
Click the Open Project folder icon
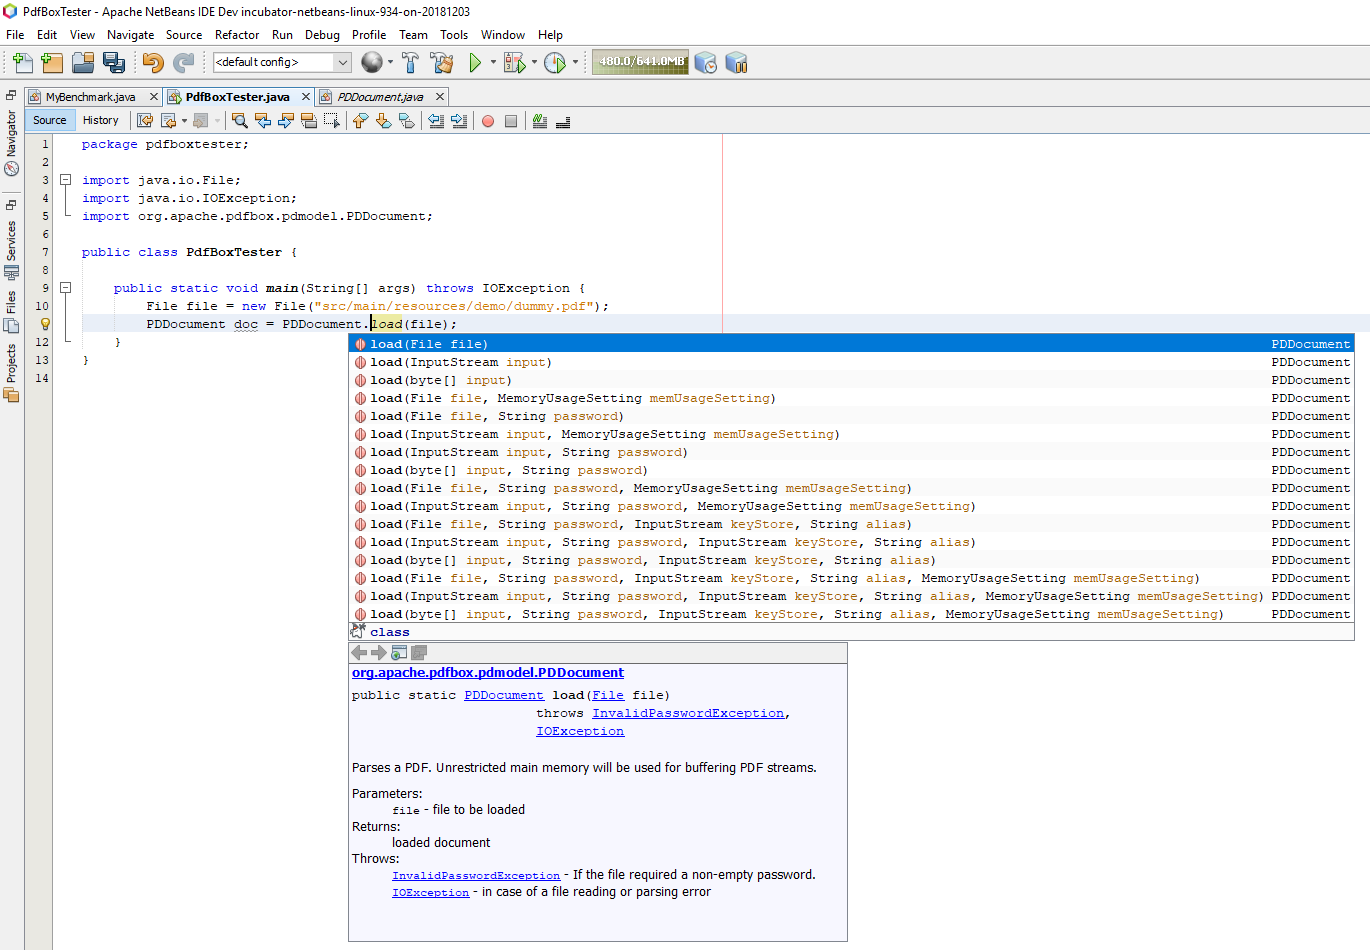tap(83, 62)
